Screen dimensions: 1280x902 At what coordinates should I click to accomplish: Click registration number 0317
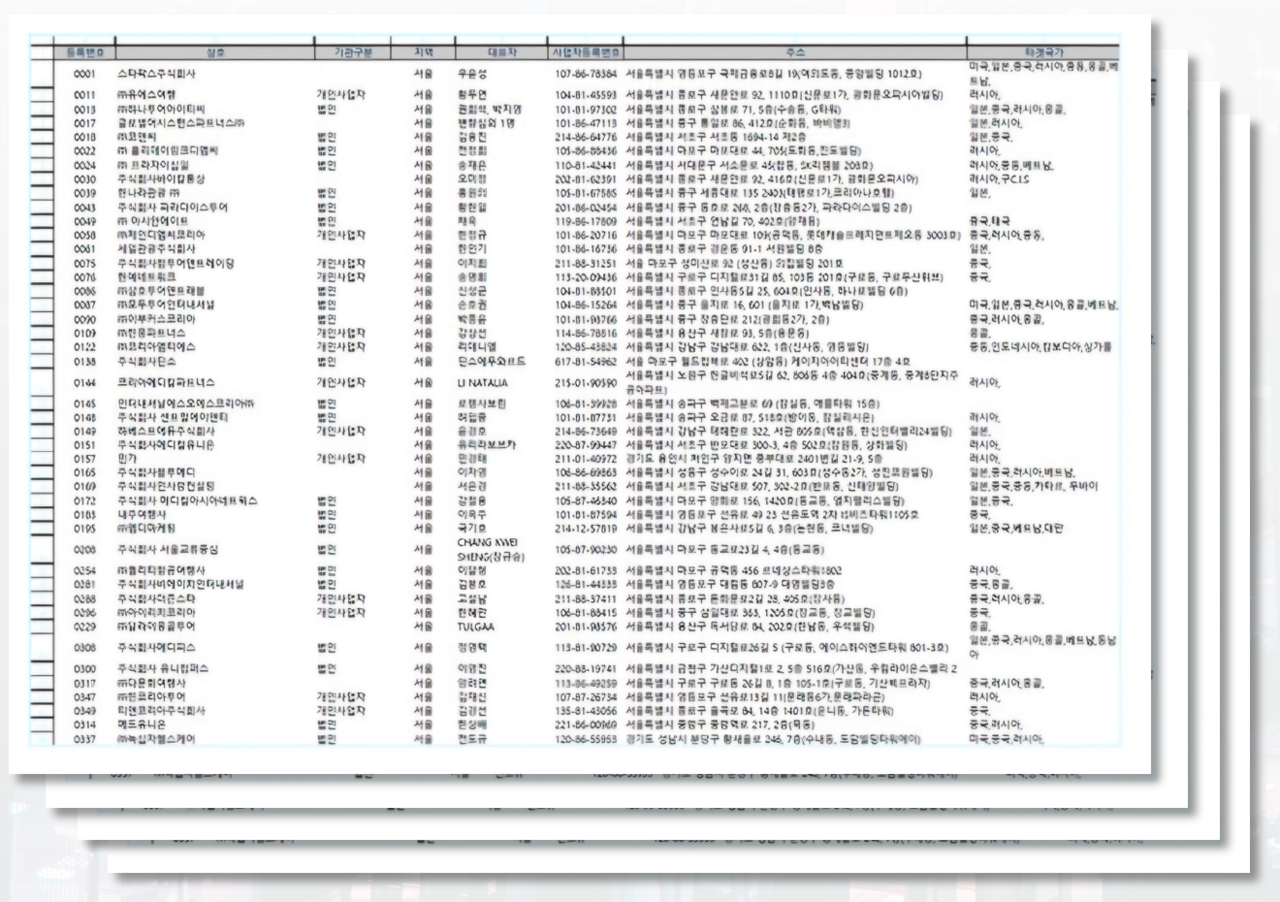pyautogui.click(x=83, y=683)
